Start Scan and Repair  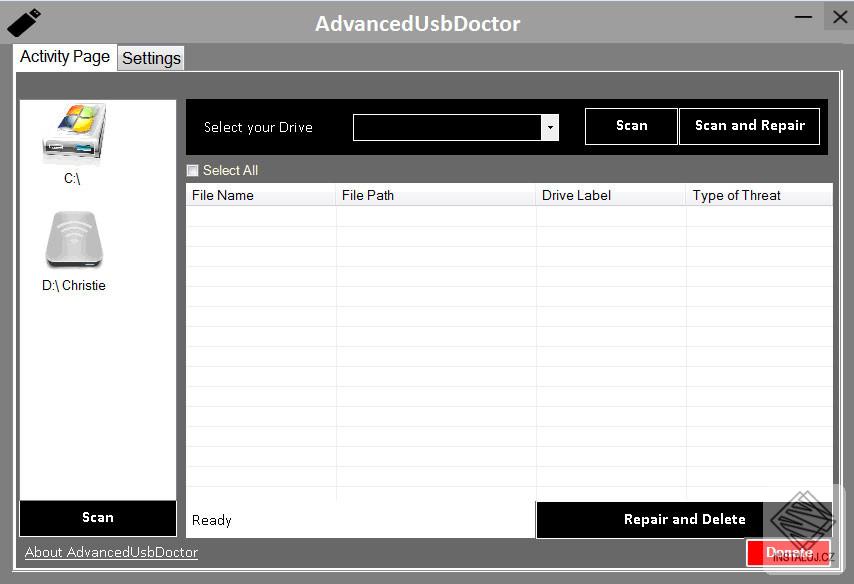tap(749, 126)
